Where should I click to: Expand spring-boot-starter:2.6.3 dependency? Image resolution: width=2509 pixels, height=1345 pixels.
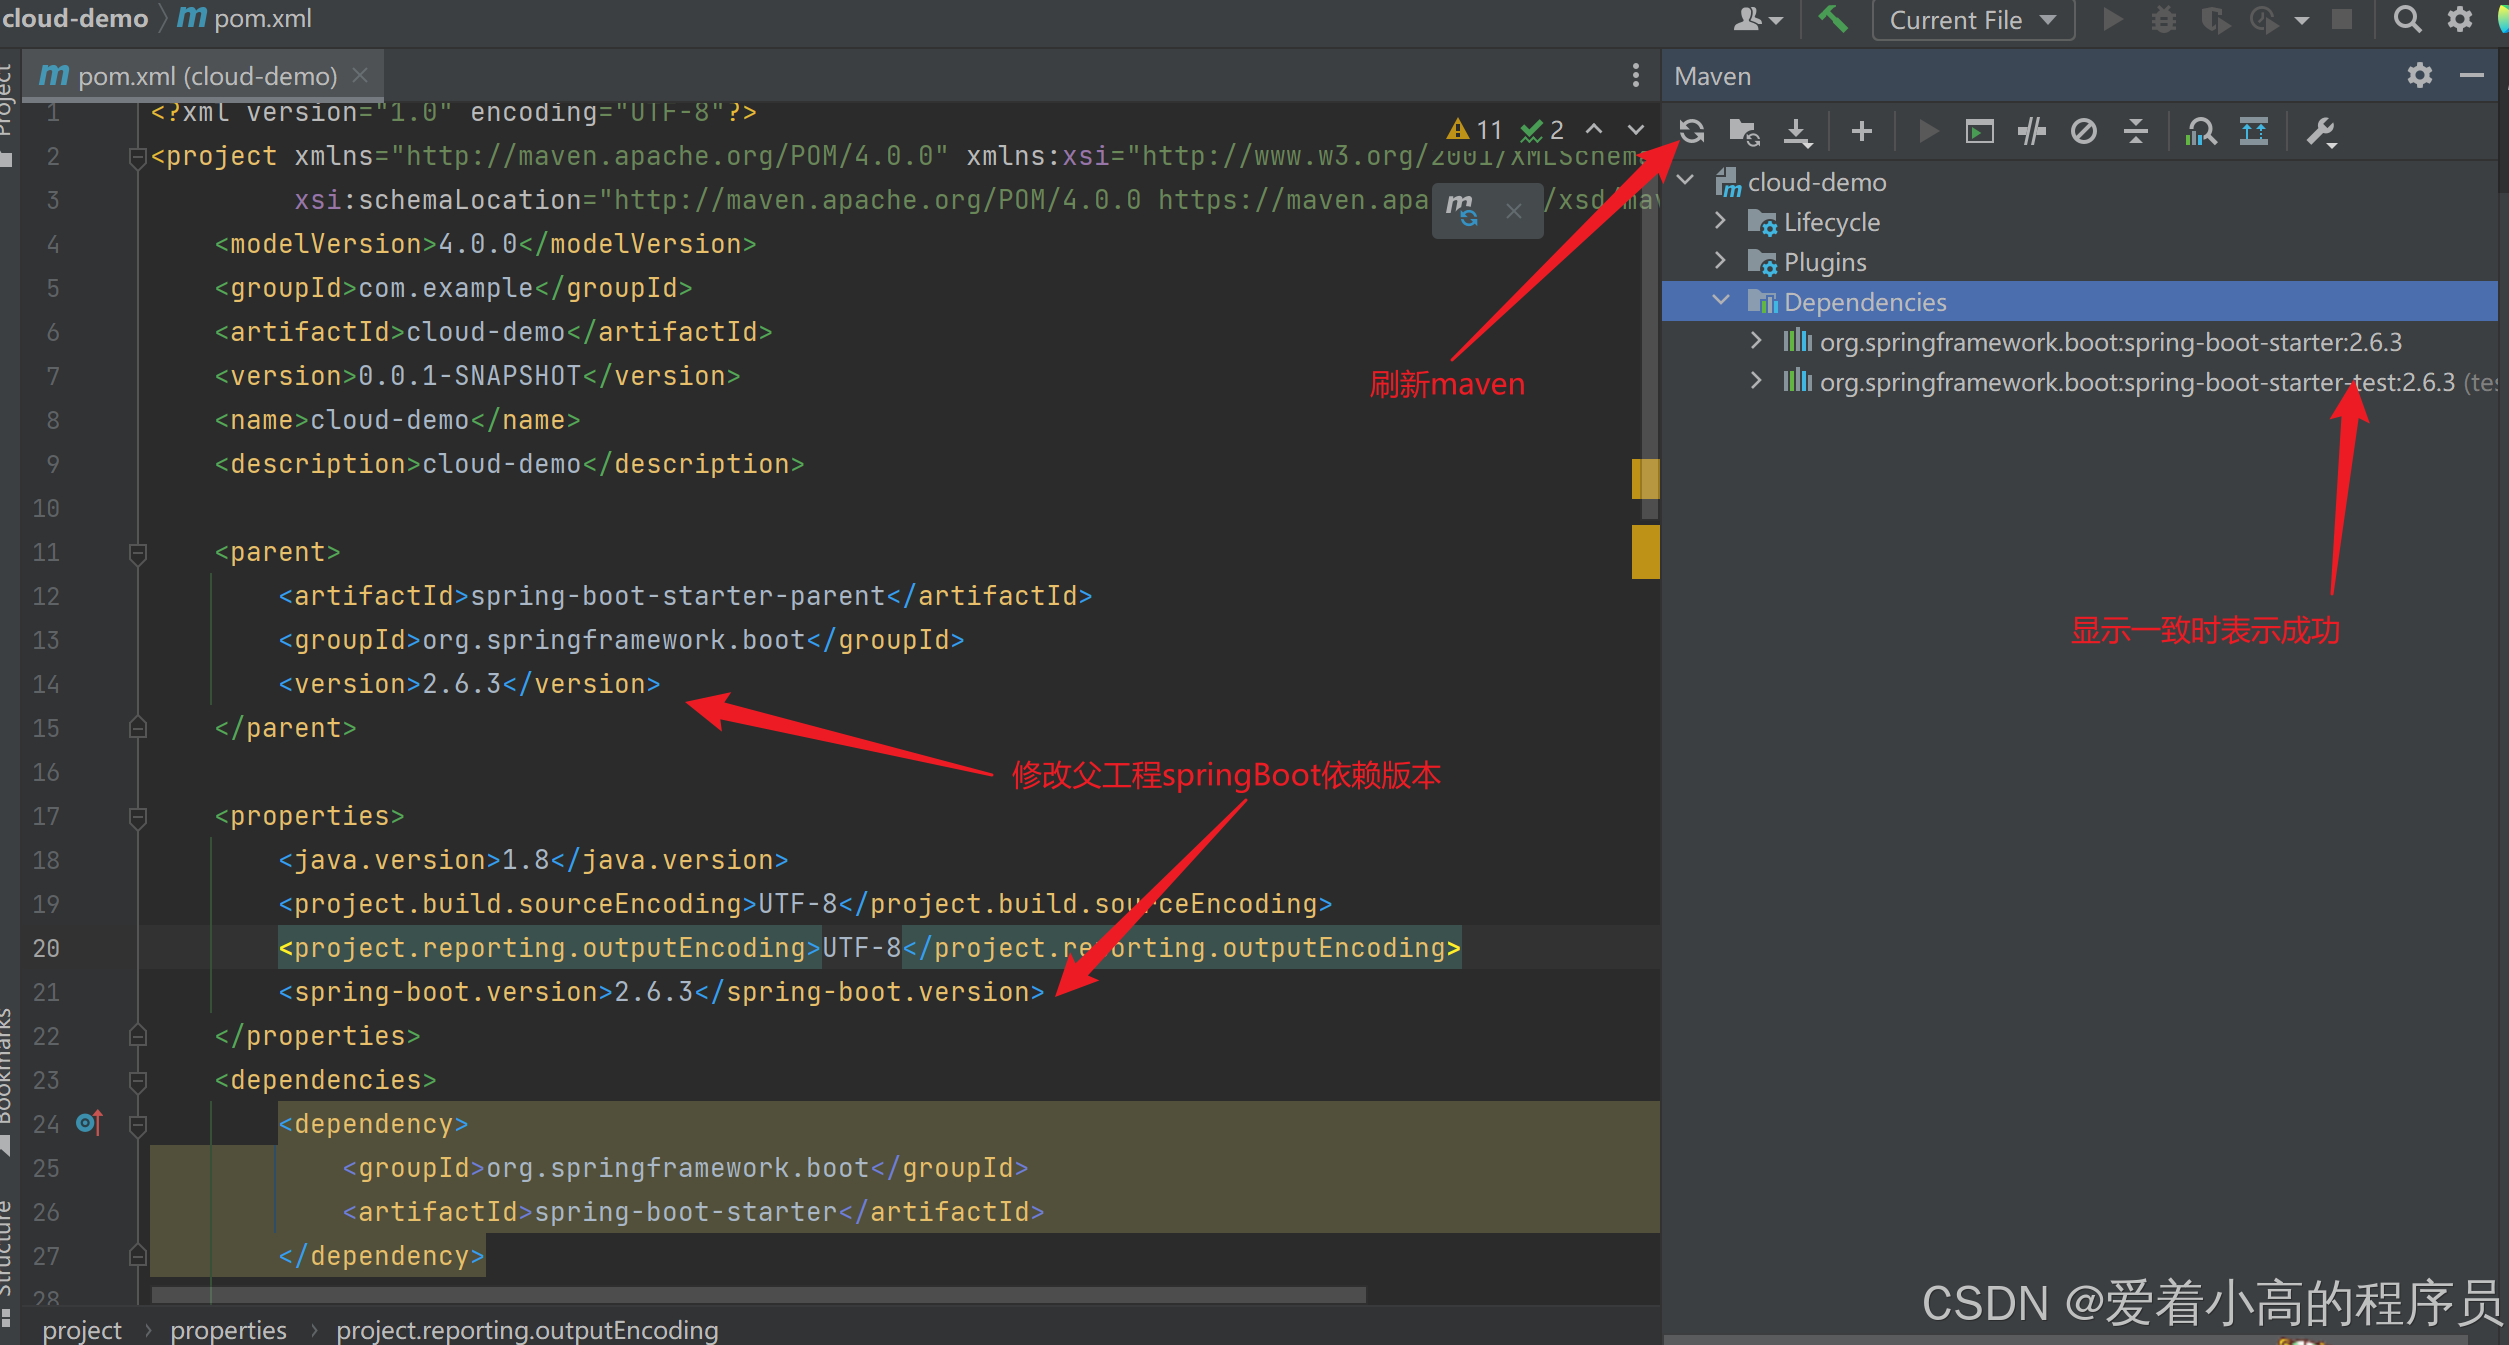point(1756,341)
